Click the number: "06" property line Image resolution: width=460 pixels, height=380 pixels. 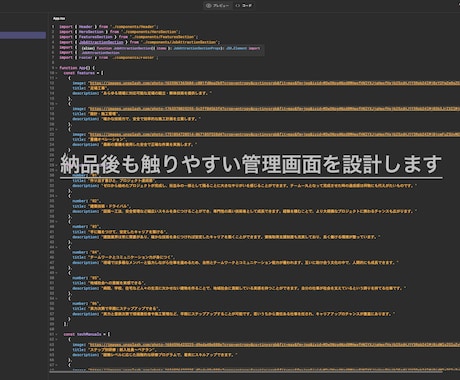[x=87, y=304]
